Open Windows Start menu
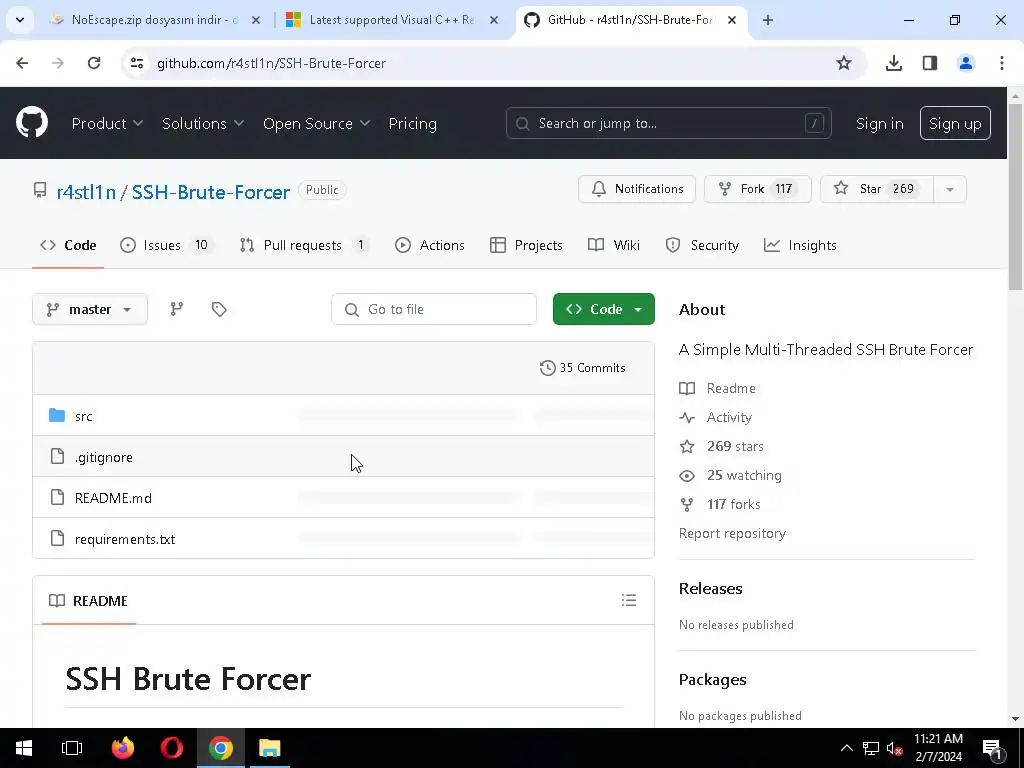 click(x=24, y=748)
